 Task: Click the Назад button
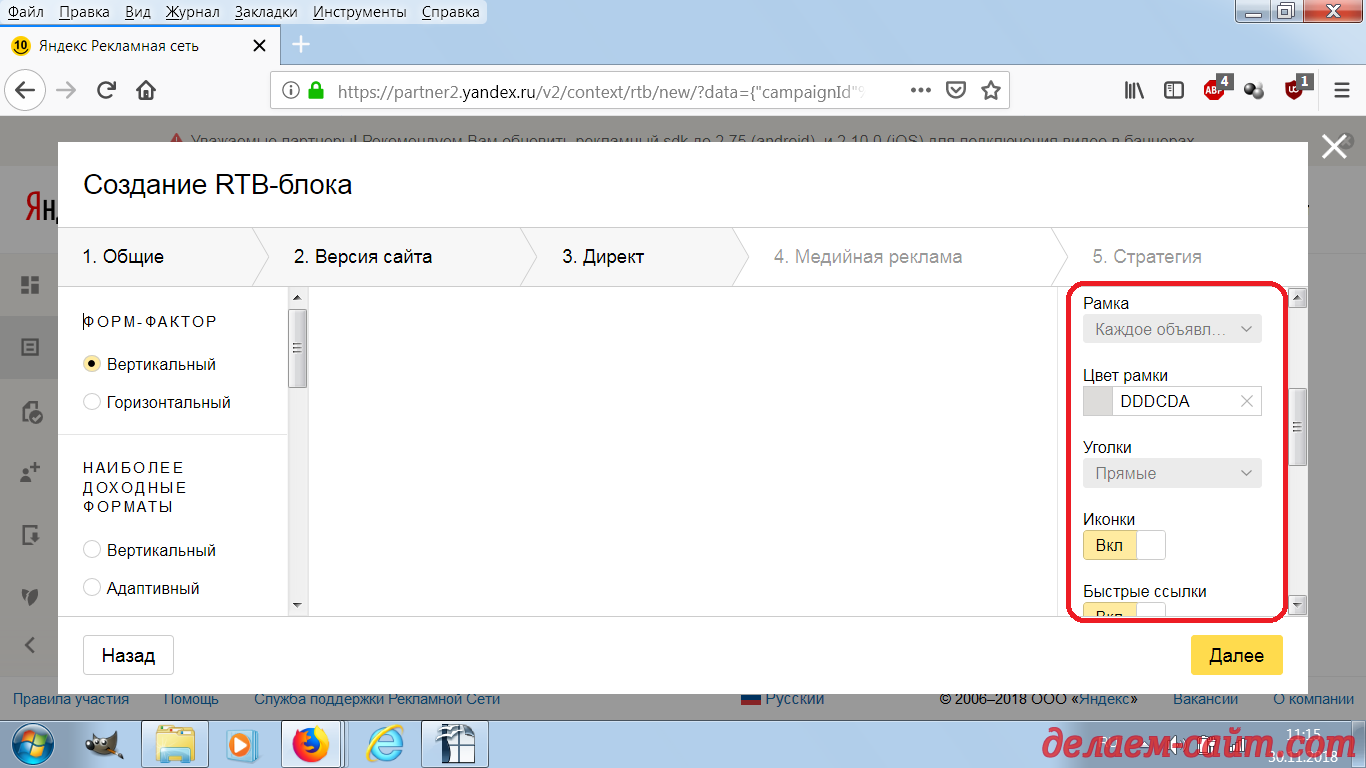click(128, 656)
